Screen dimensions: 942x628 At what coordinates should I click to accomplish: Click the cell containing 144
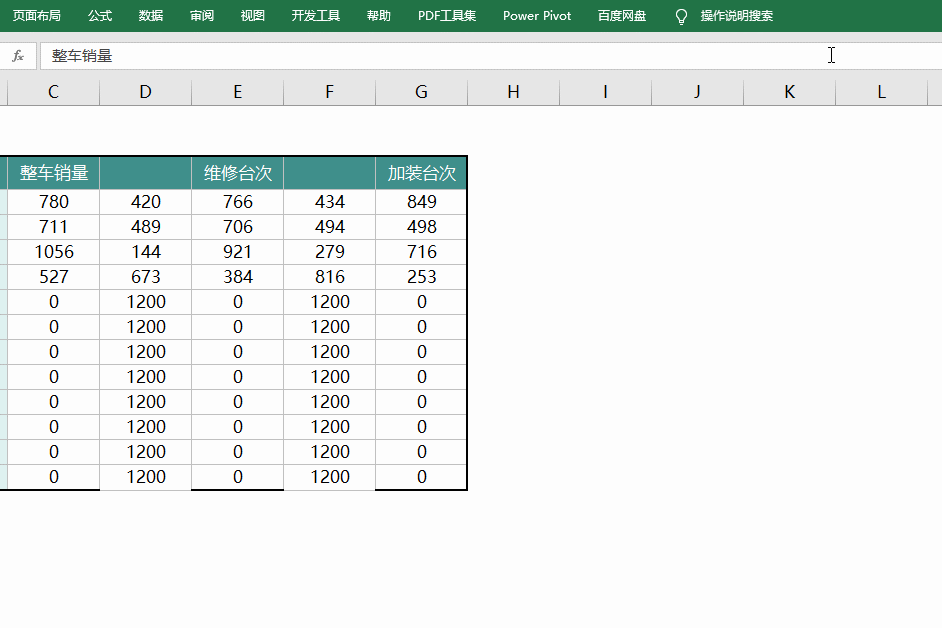click(145, 252)
